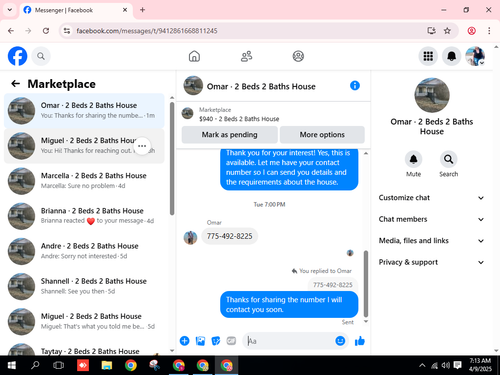Open the Friends icon in top navigation

click(246, 56)
